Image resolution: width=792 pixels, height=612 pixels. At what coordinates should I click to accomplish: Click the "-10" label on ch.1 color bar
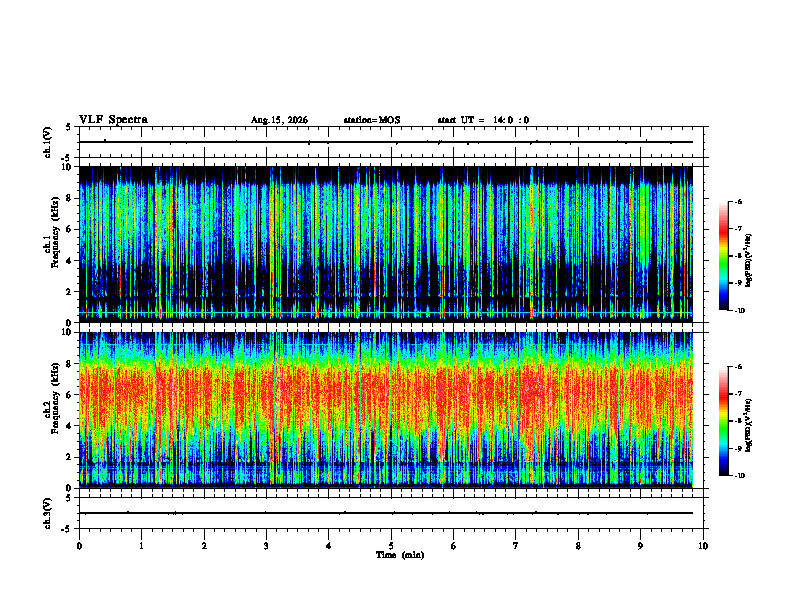click(x=739, y=311)
